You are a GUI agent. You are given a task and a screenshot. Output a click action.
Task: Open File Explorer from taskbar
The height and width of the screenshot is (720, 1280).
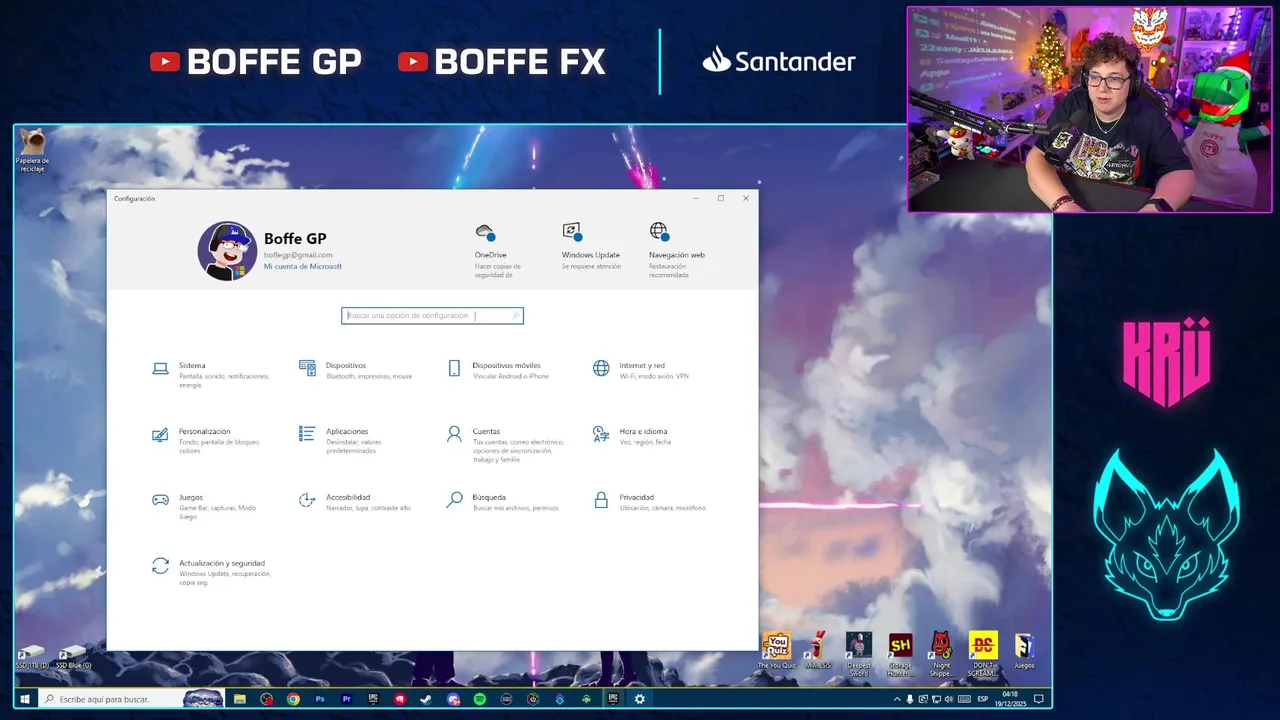240,699
